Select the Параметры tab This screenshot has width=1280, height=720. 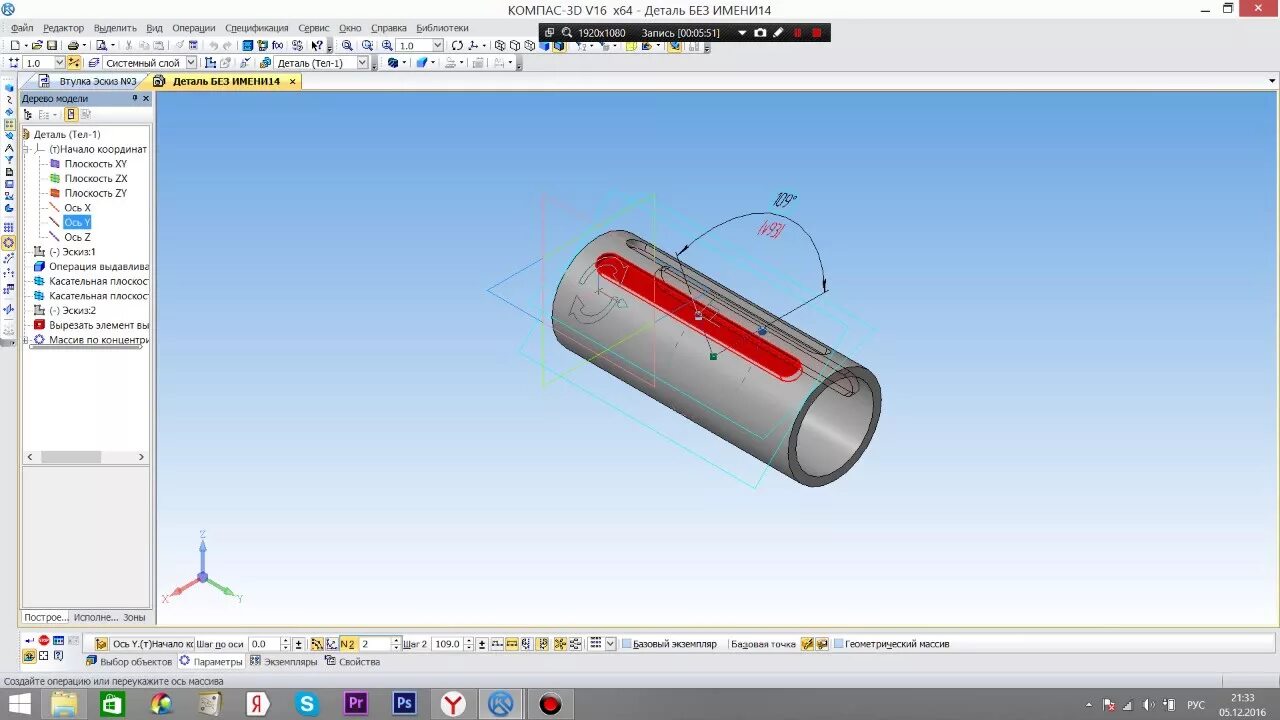tap(211, 662)
